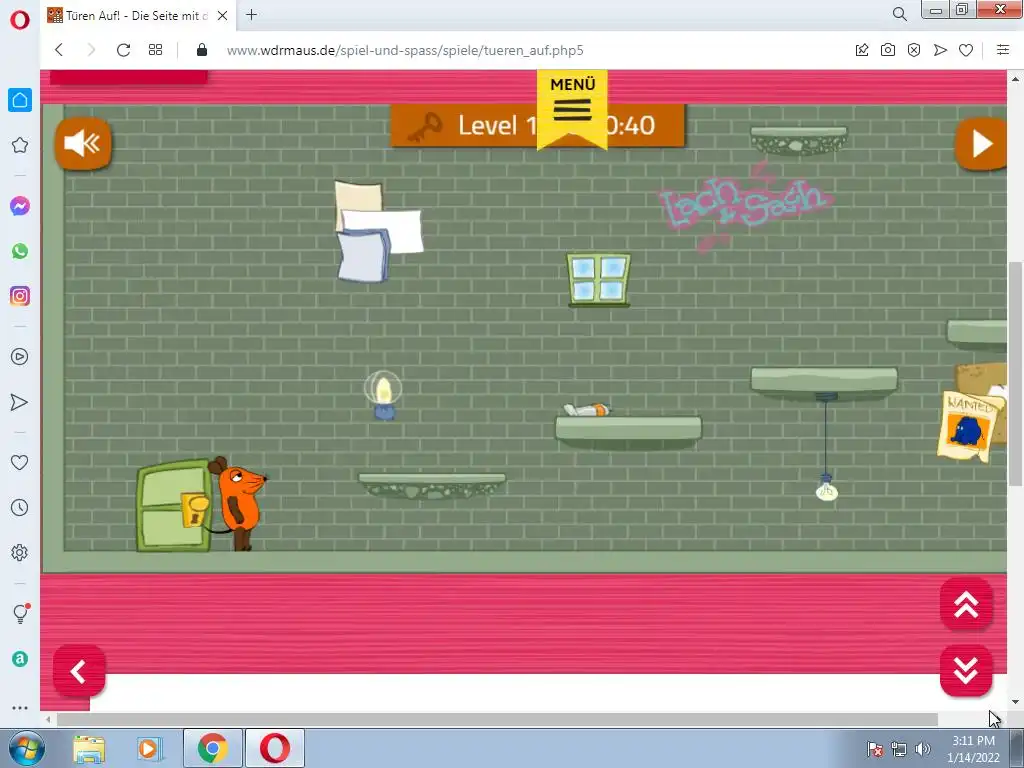Click the red left-arrow back button
Viewport: 1024px width, 768px height.
[79, 671]
